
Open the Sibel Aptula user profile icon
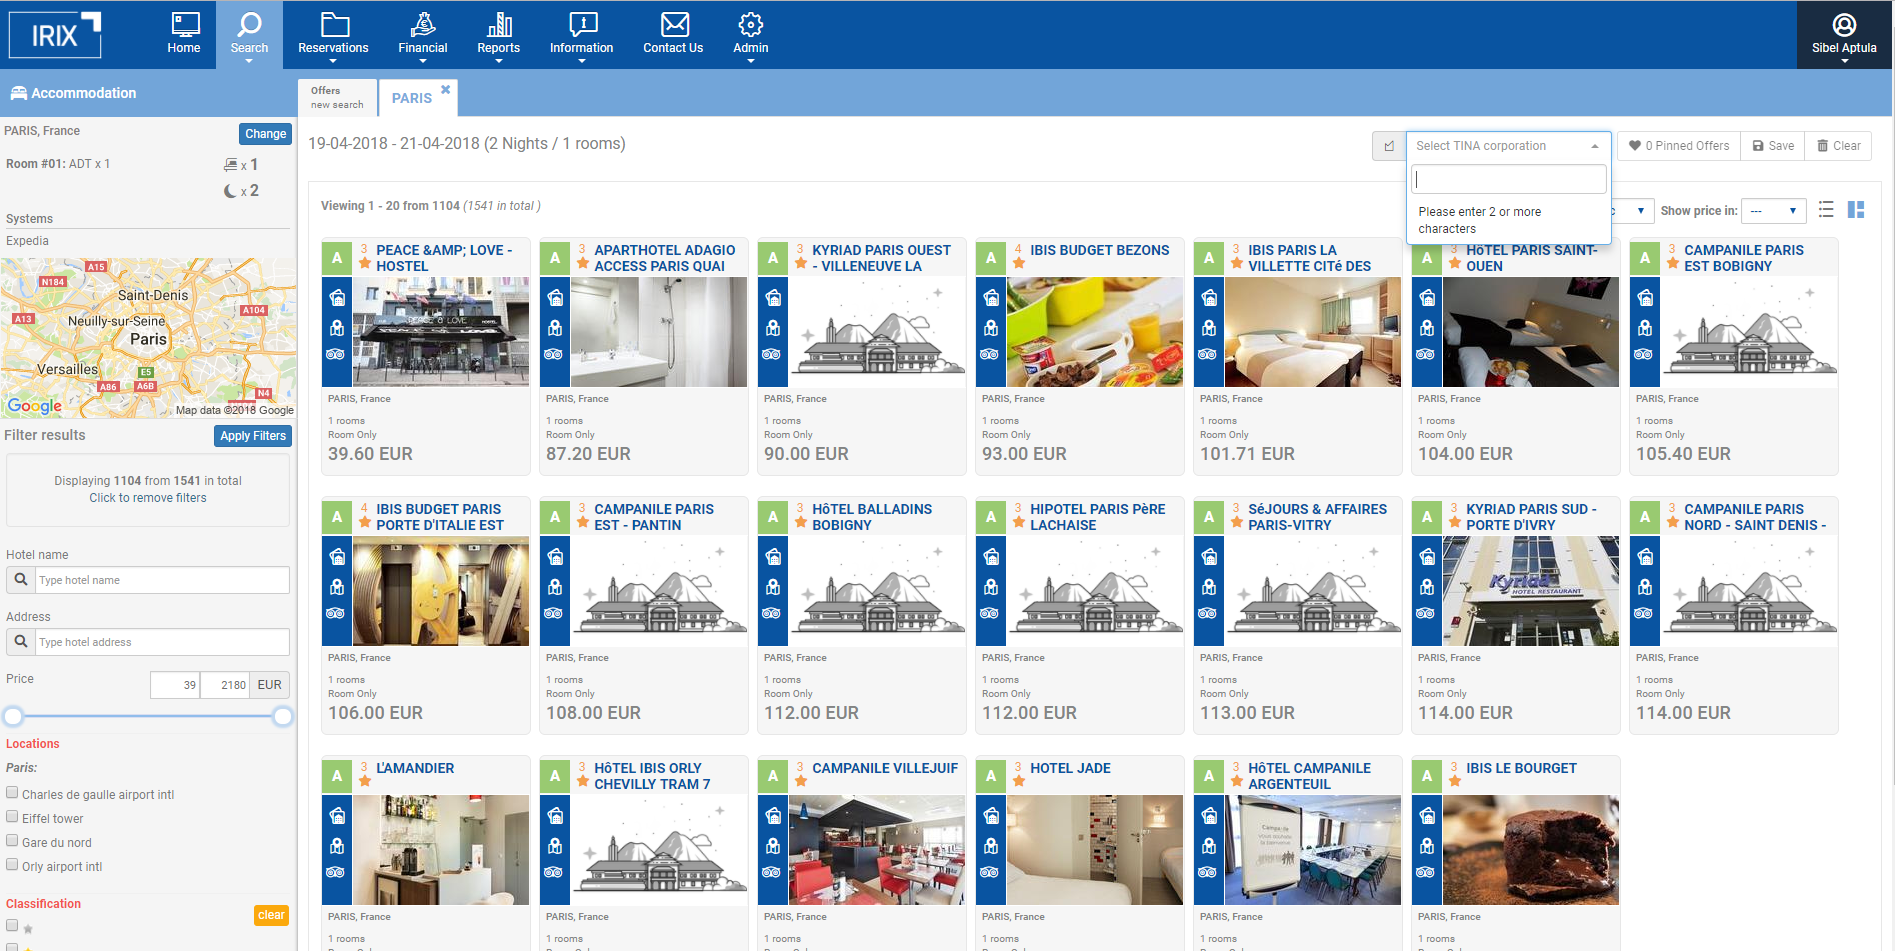point(1844,25)
